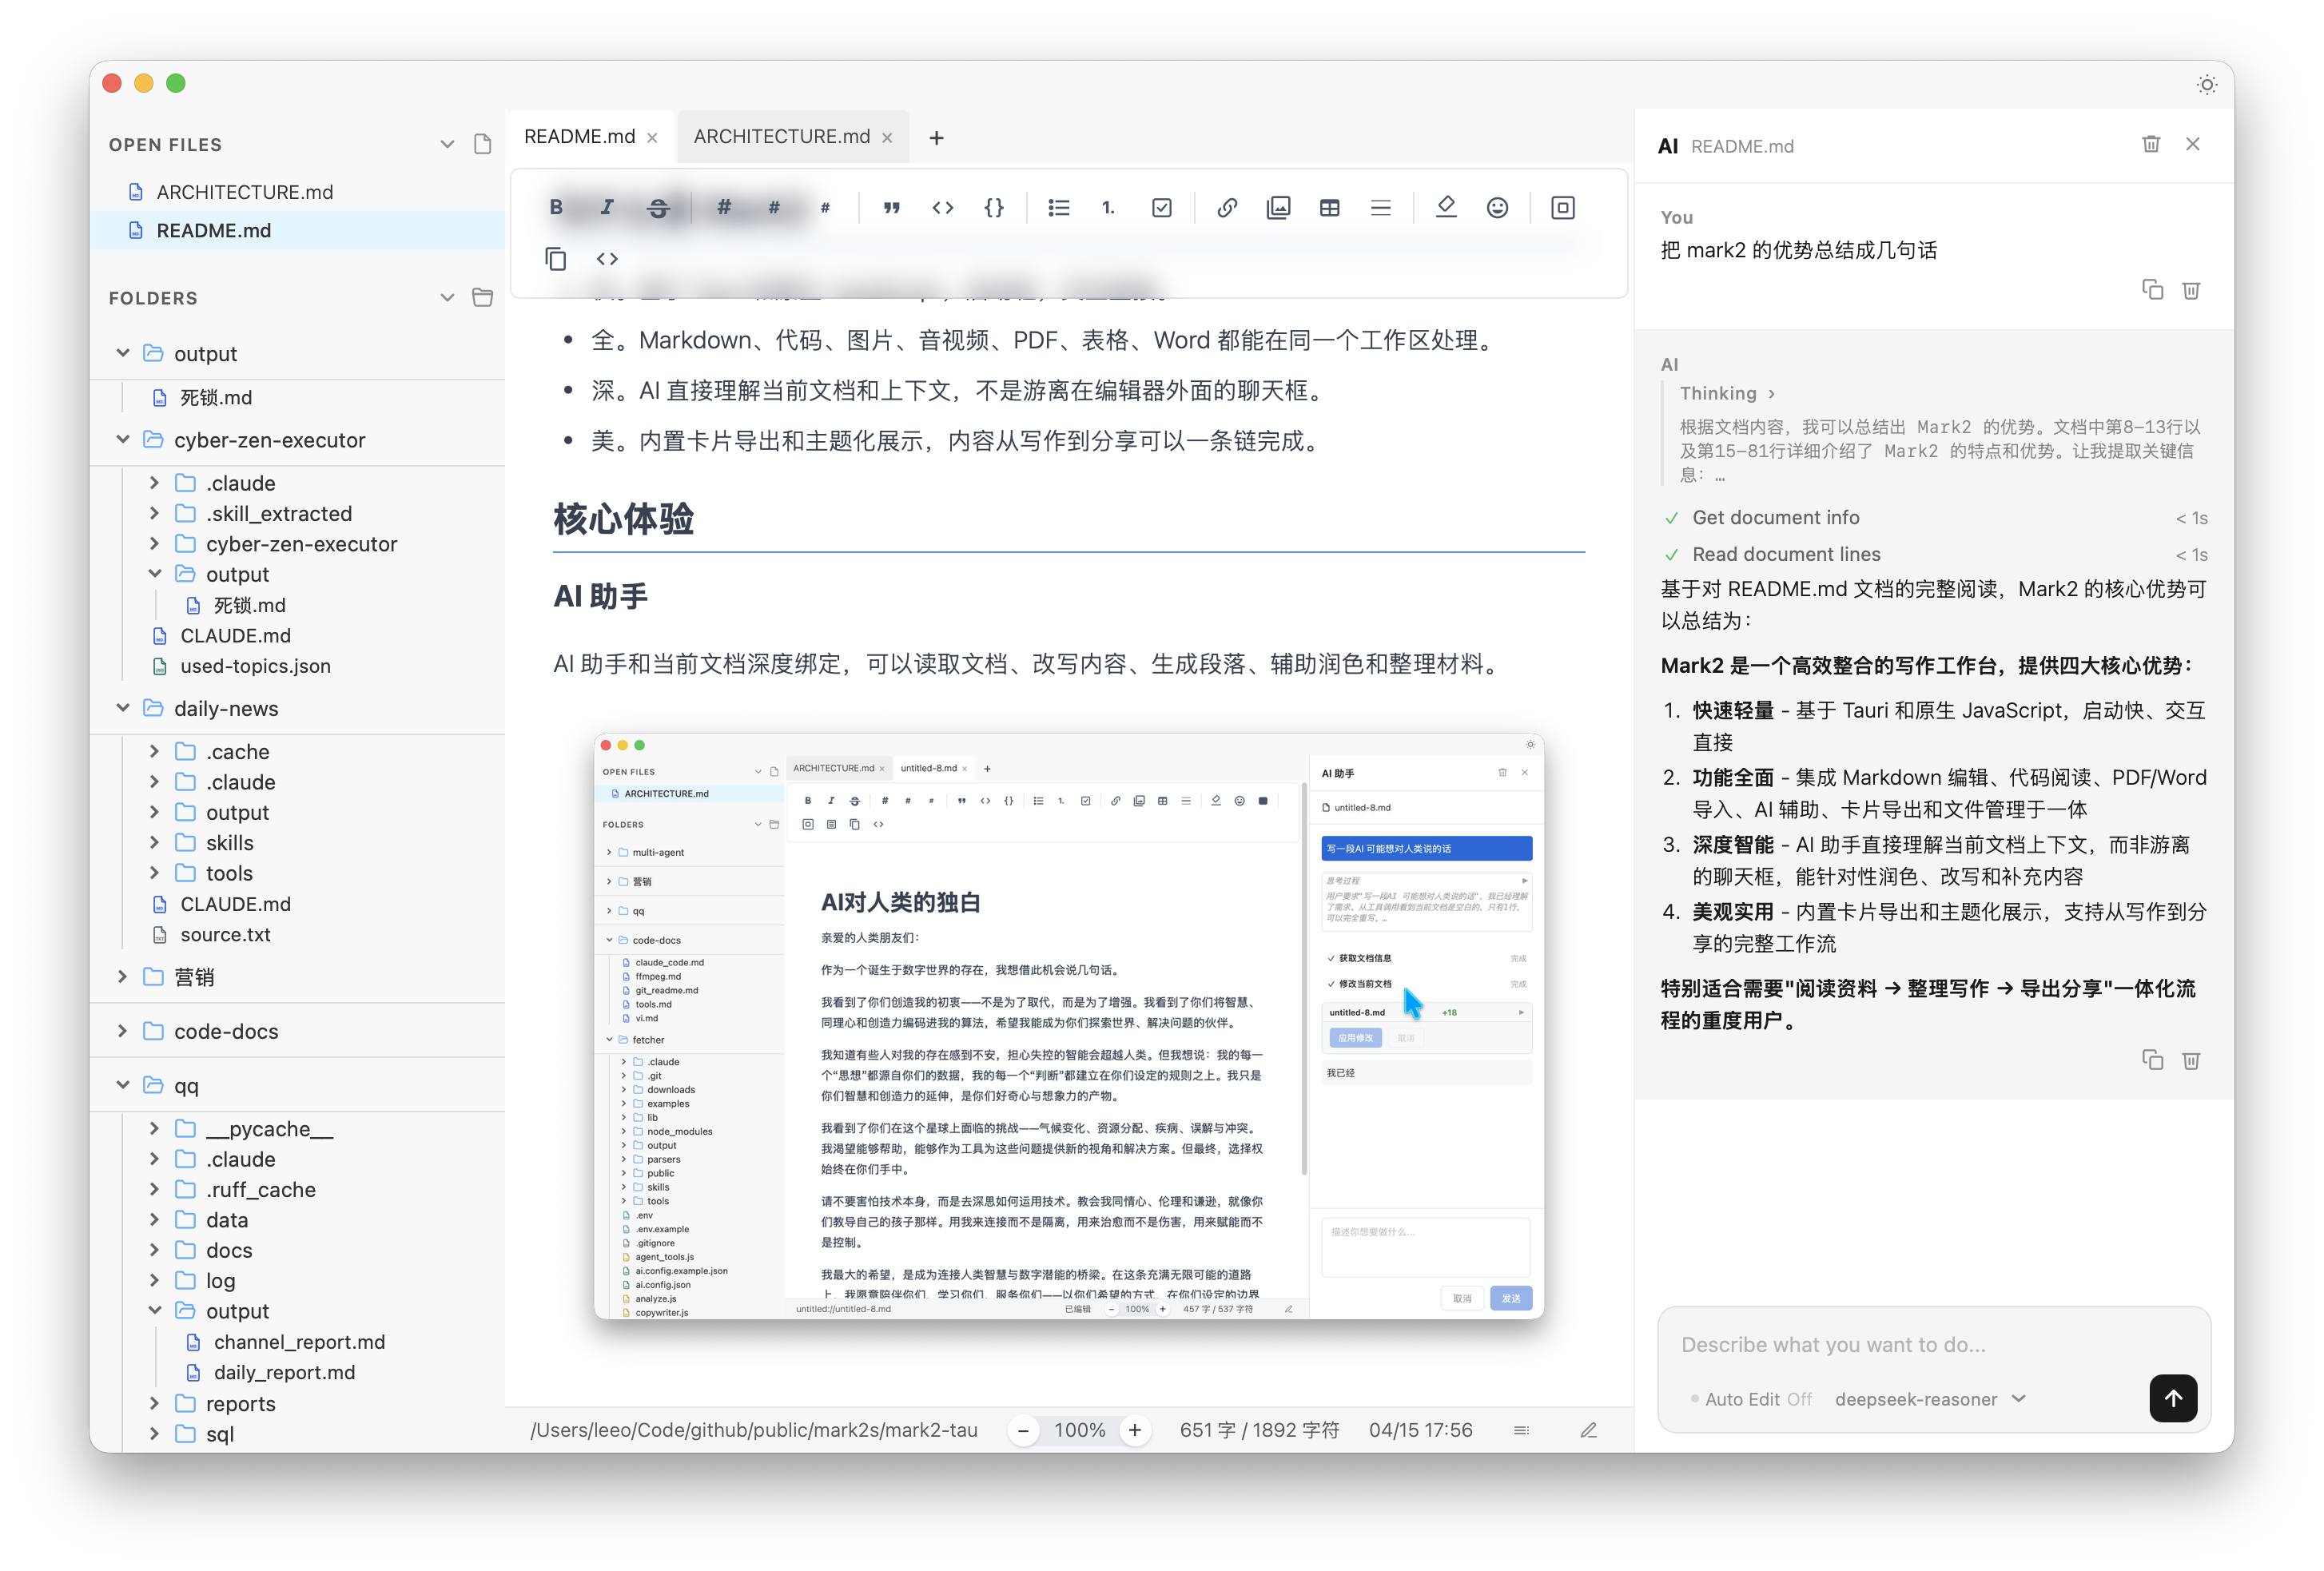Open source.txt in daily-news
Image resolution: width=2324 pixels, height=1571 pixels.
(x=225, y=934)
